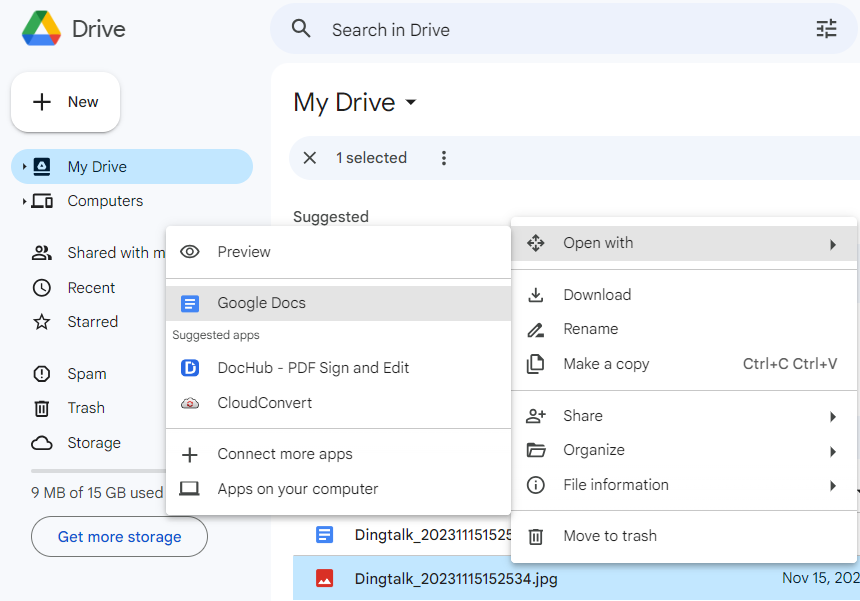Click the DocHub app icon

tap(190, 368)
